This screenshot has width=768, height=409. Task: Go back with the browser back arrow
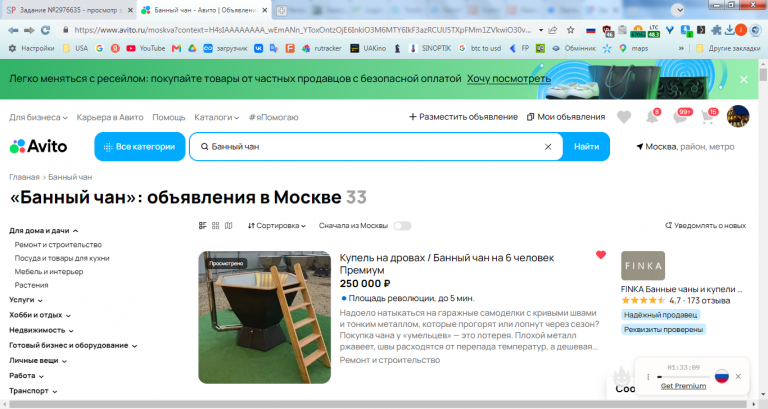click(x=13, y=30)
